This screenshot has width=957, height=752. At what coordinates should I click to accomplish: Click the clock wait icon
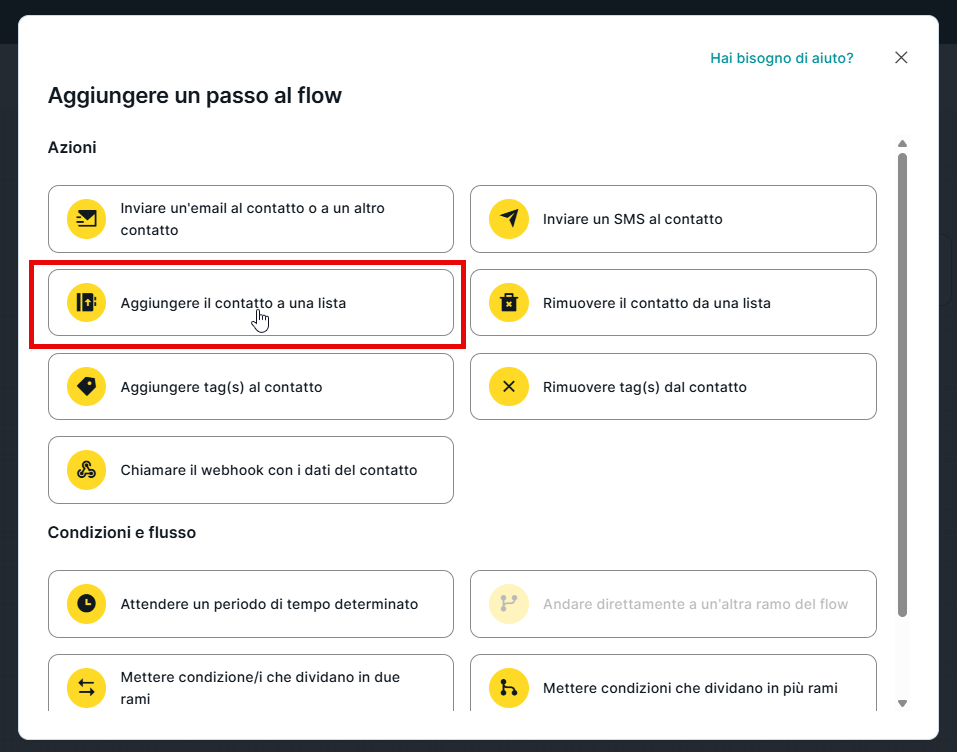point(86,604)
